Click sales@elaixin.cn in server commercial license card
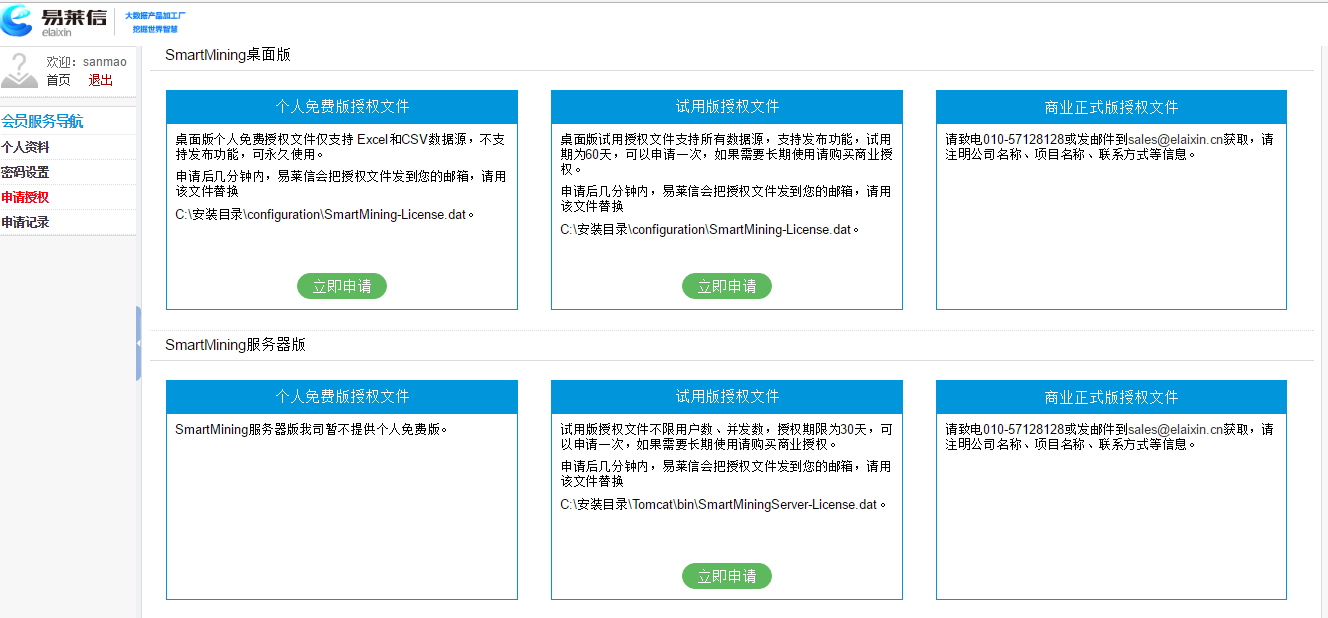This screenshot has width=1328, height=618. point(1175,429)
